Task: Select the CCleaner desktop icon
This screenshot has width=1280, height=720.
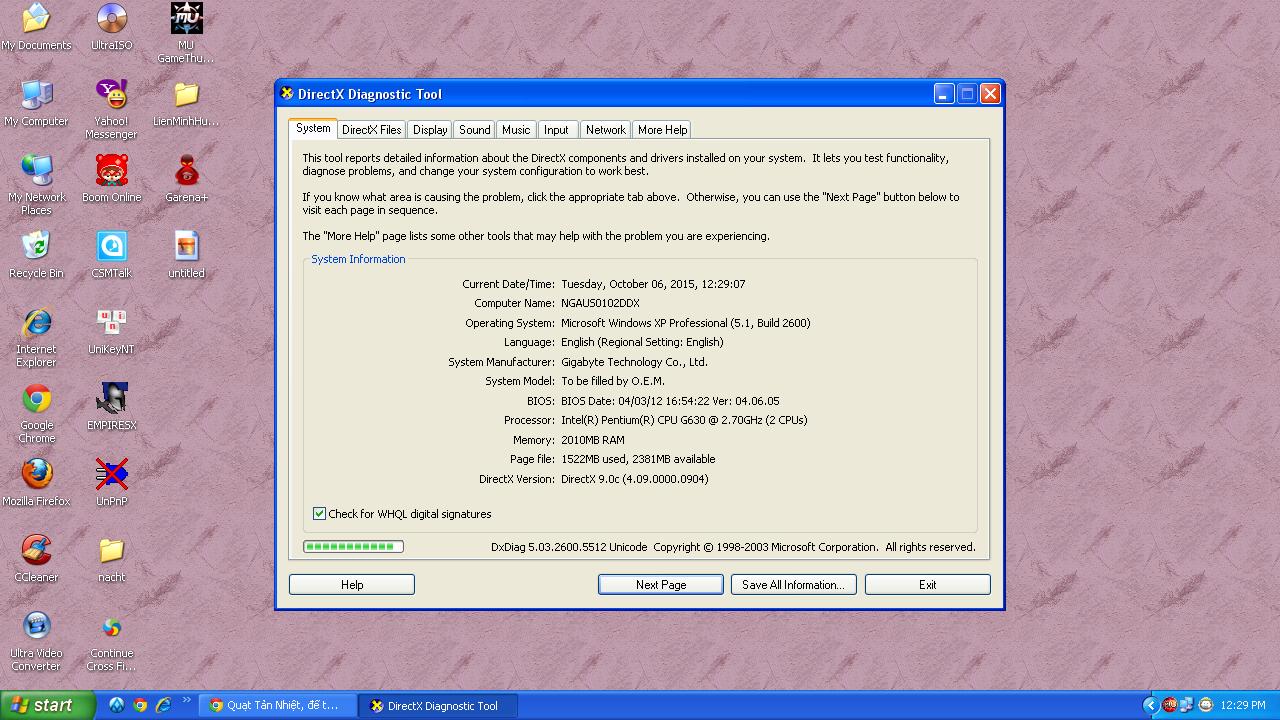Action: pos(36,559)
